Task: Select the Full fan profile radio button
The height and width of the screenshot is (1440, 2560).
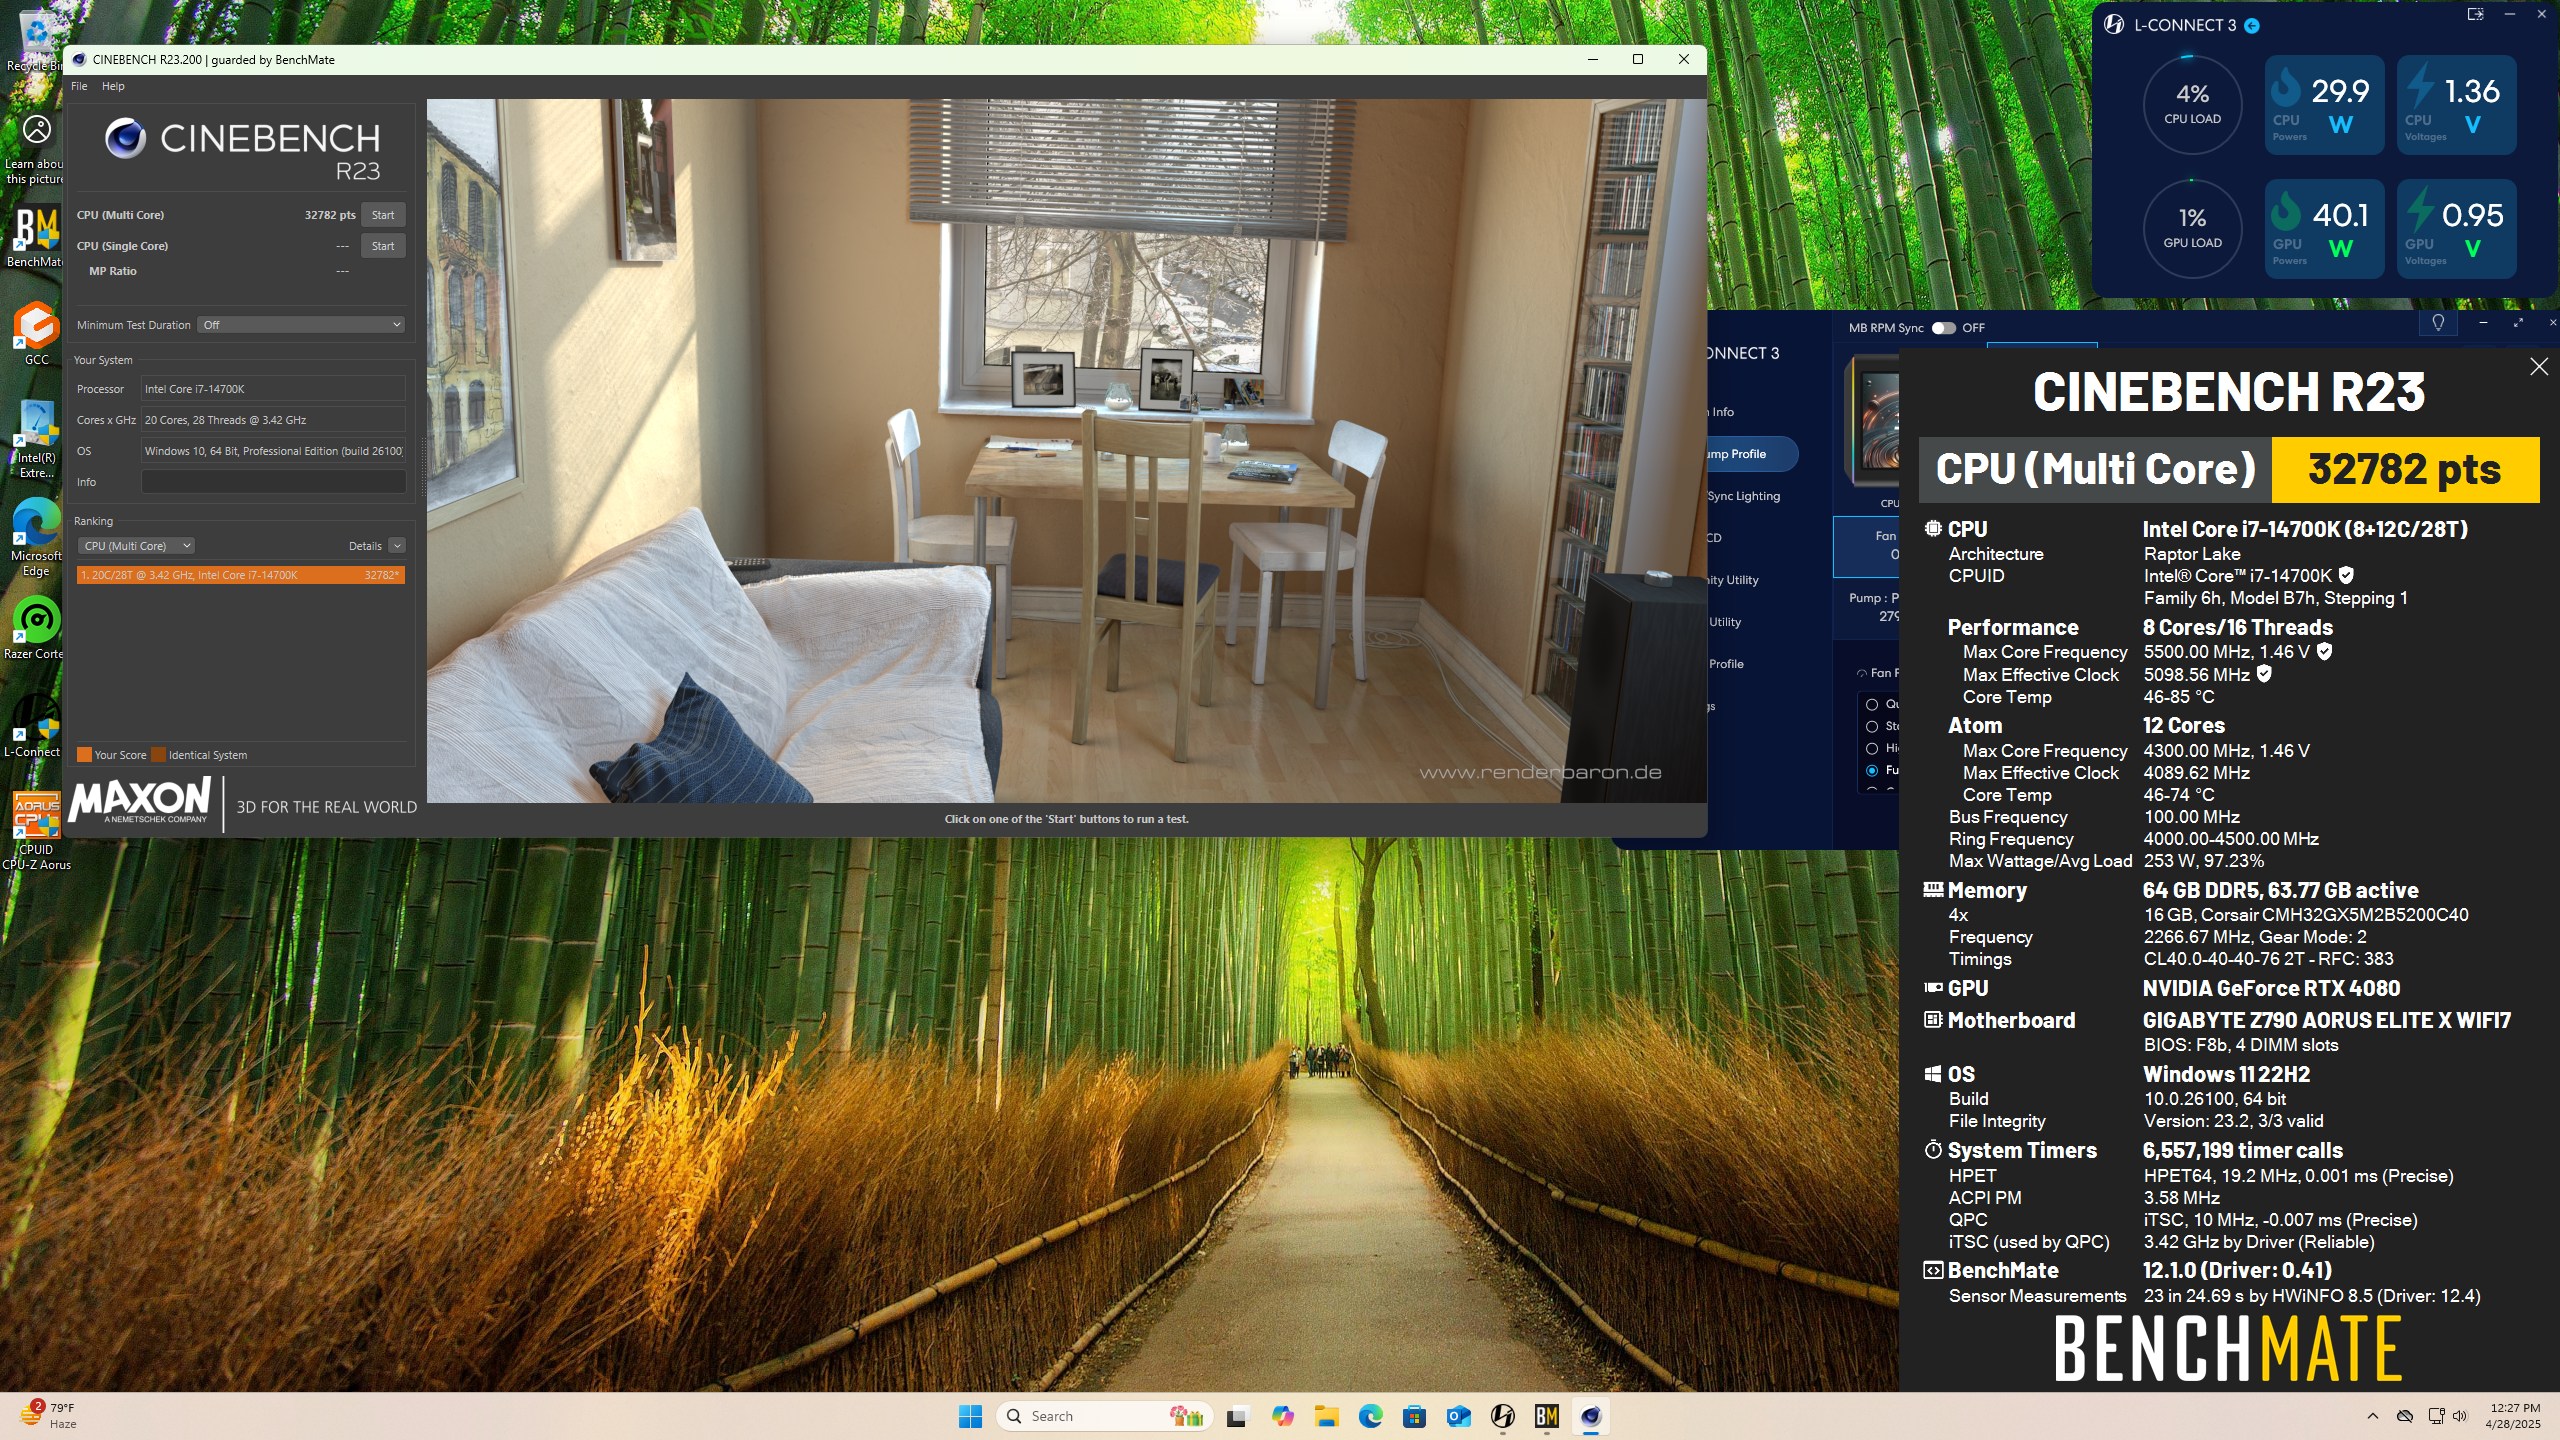Action: (x=1872, y=770)
